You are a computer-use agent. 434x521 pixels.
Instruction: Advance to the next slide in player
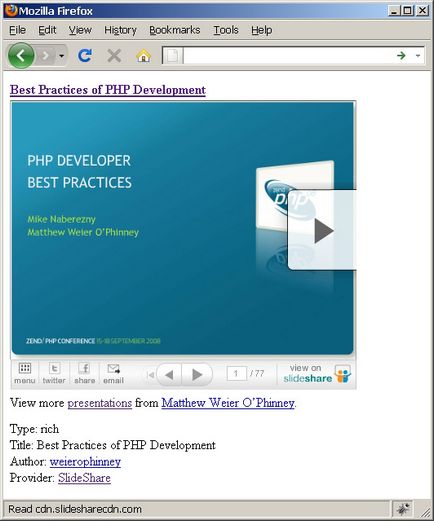tap(197, 375)
